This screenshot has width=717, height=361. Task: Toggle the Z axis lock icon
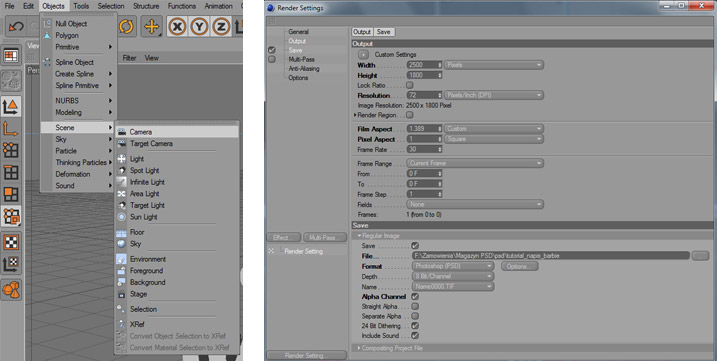click(221, 27)
